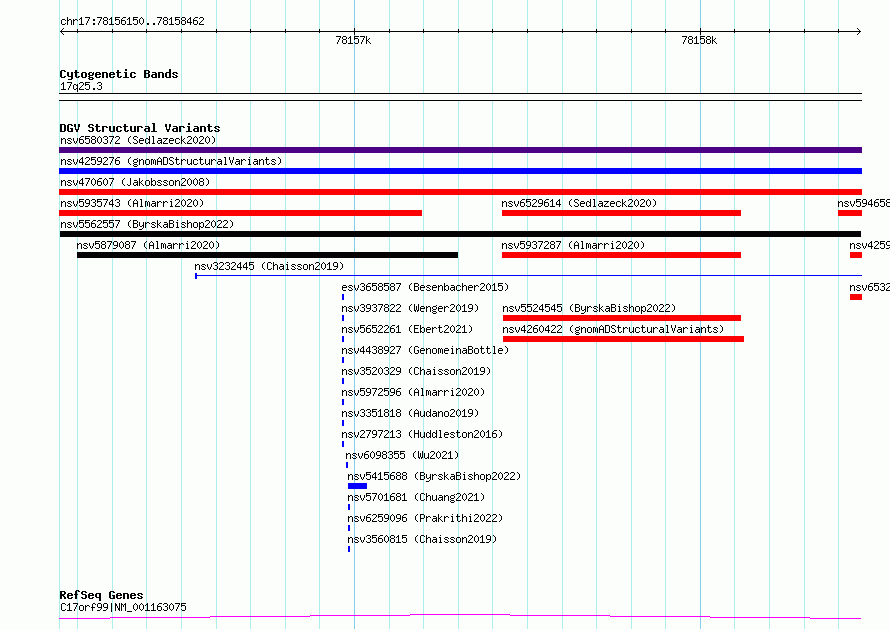
Task: Click the nsv3351818 (Audano2019) label
Action: (x=410, y=413)
